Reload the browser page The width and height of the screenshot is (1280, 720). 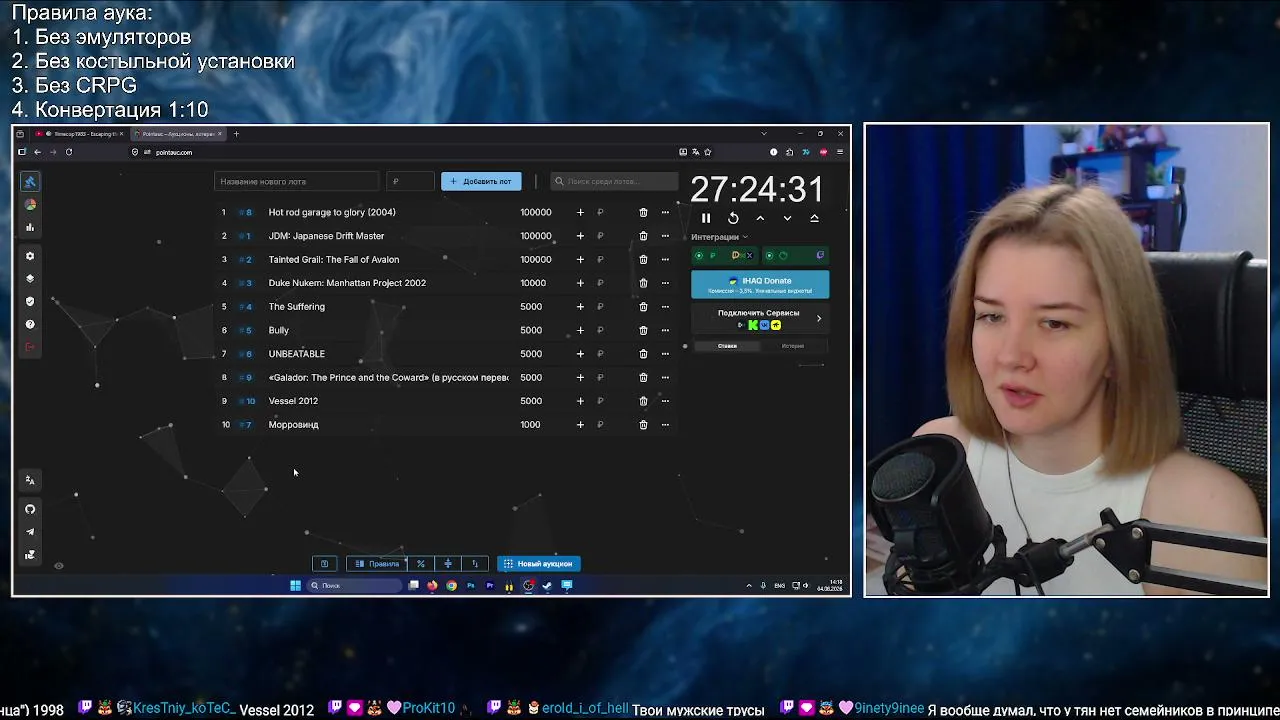coord(69,152)
